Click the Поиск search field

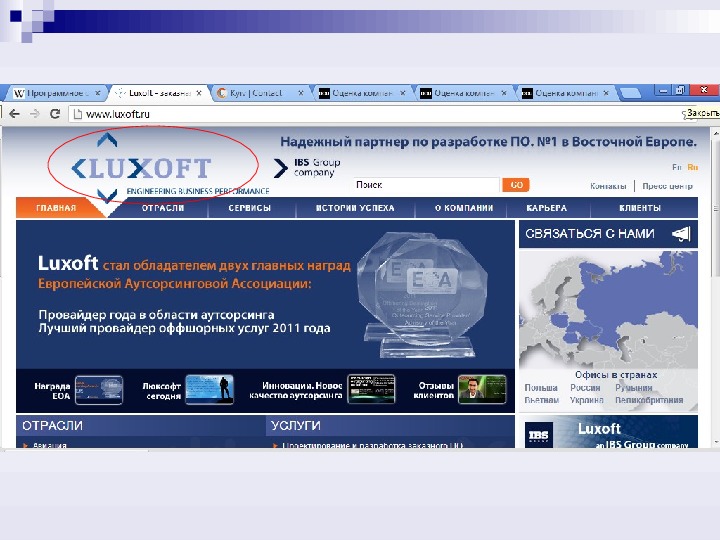[426, 185]
